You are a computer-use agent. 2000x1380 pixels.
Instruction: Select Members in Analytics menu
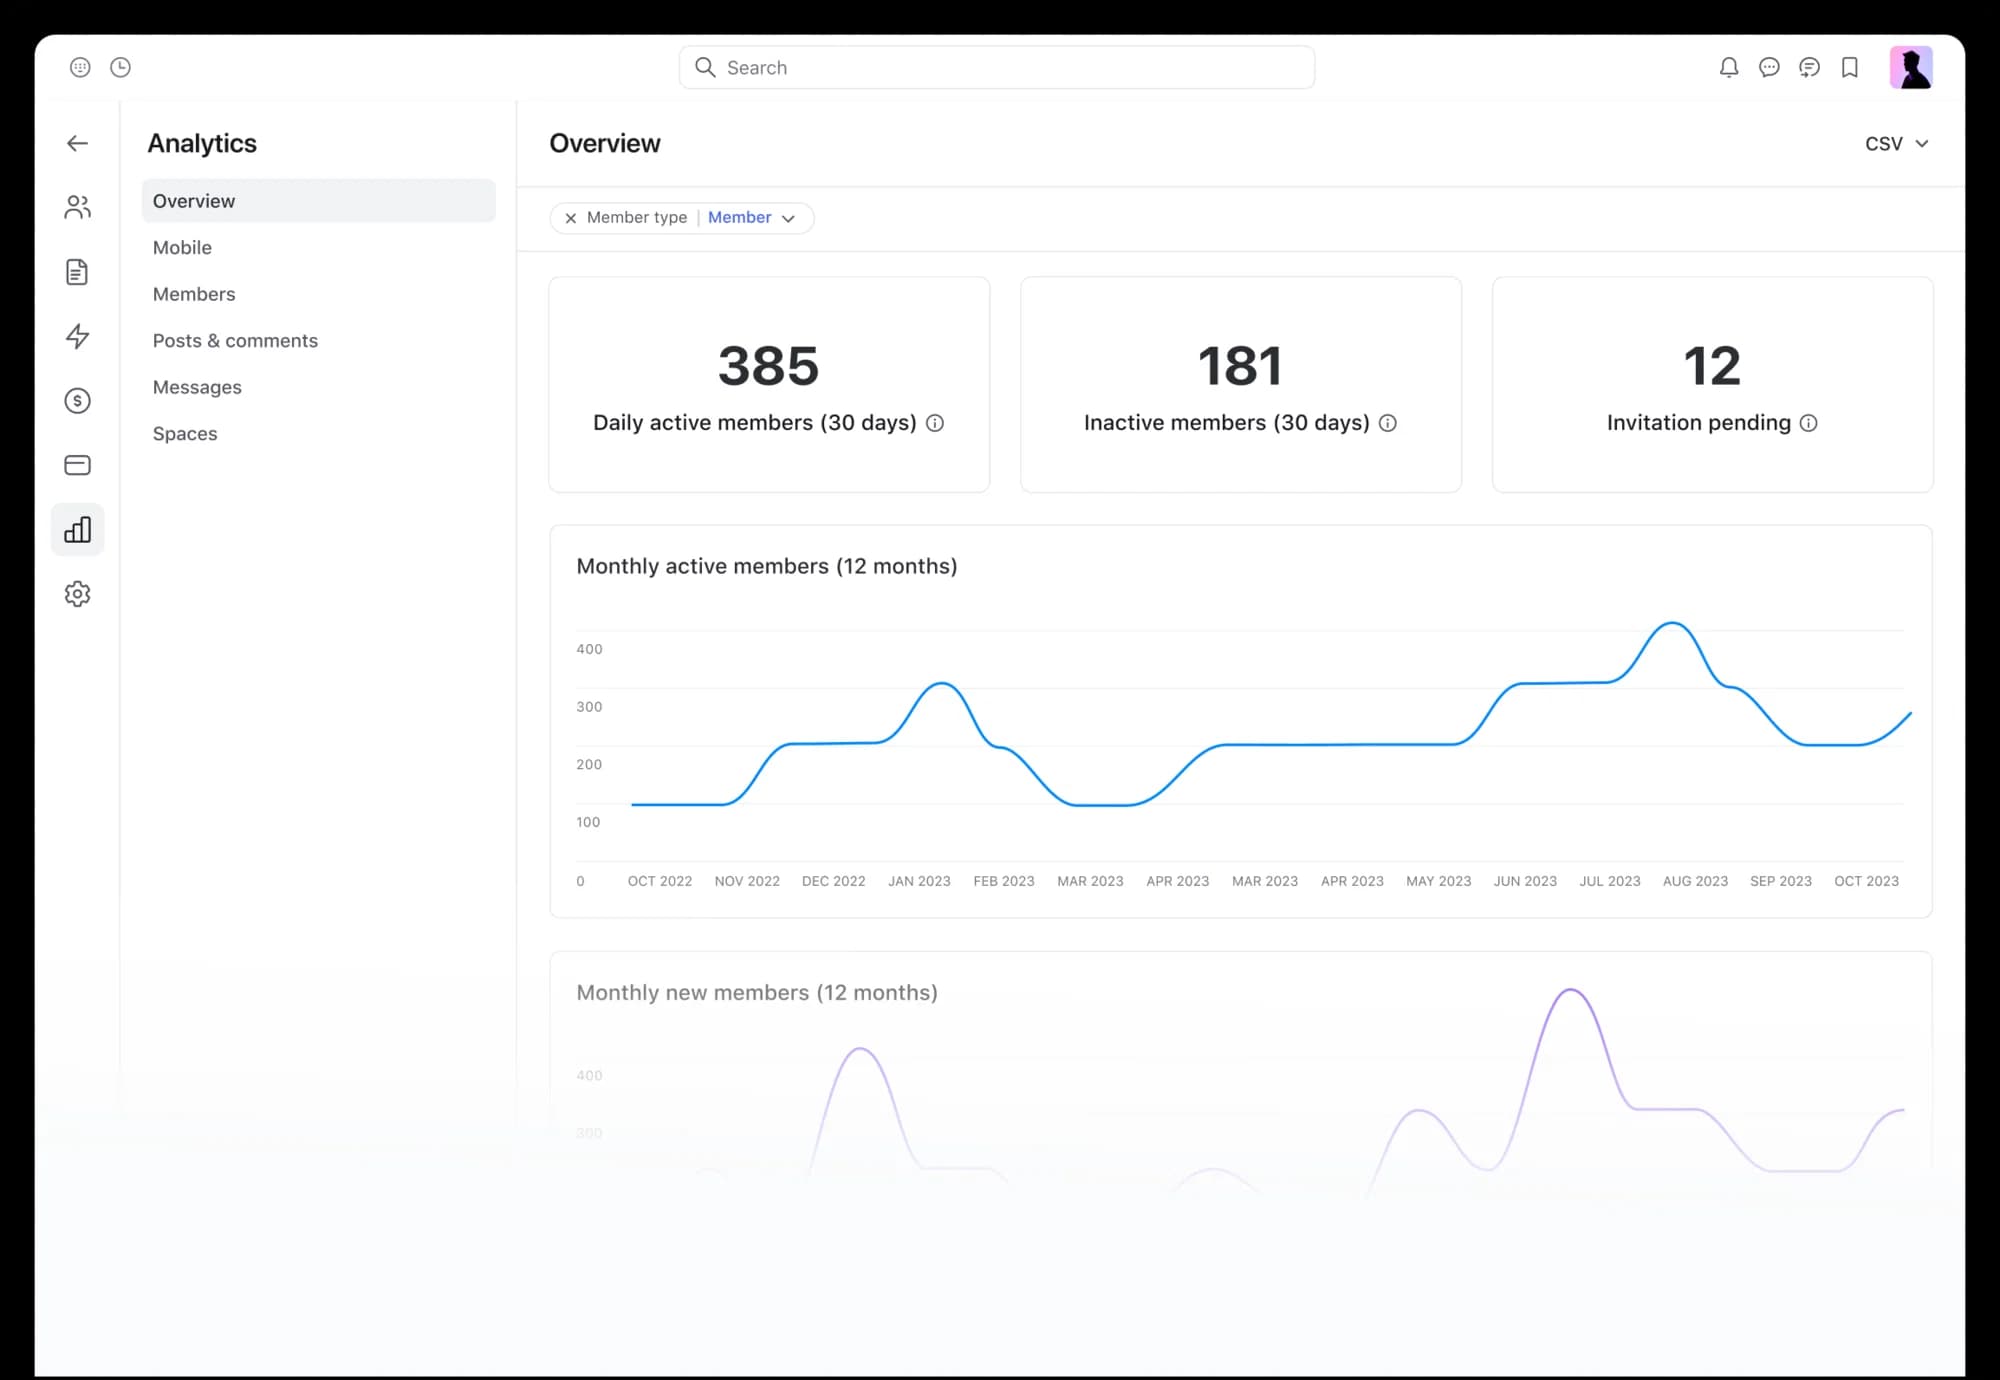point(194,294)
